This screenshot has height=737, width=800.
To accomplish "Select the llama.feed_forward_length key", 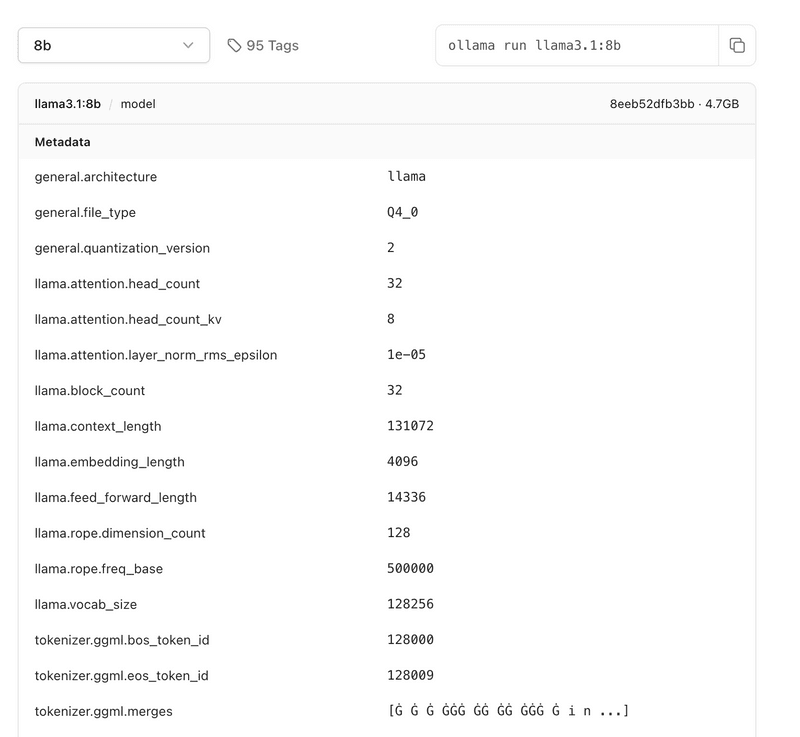I will point(116,498).
